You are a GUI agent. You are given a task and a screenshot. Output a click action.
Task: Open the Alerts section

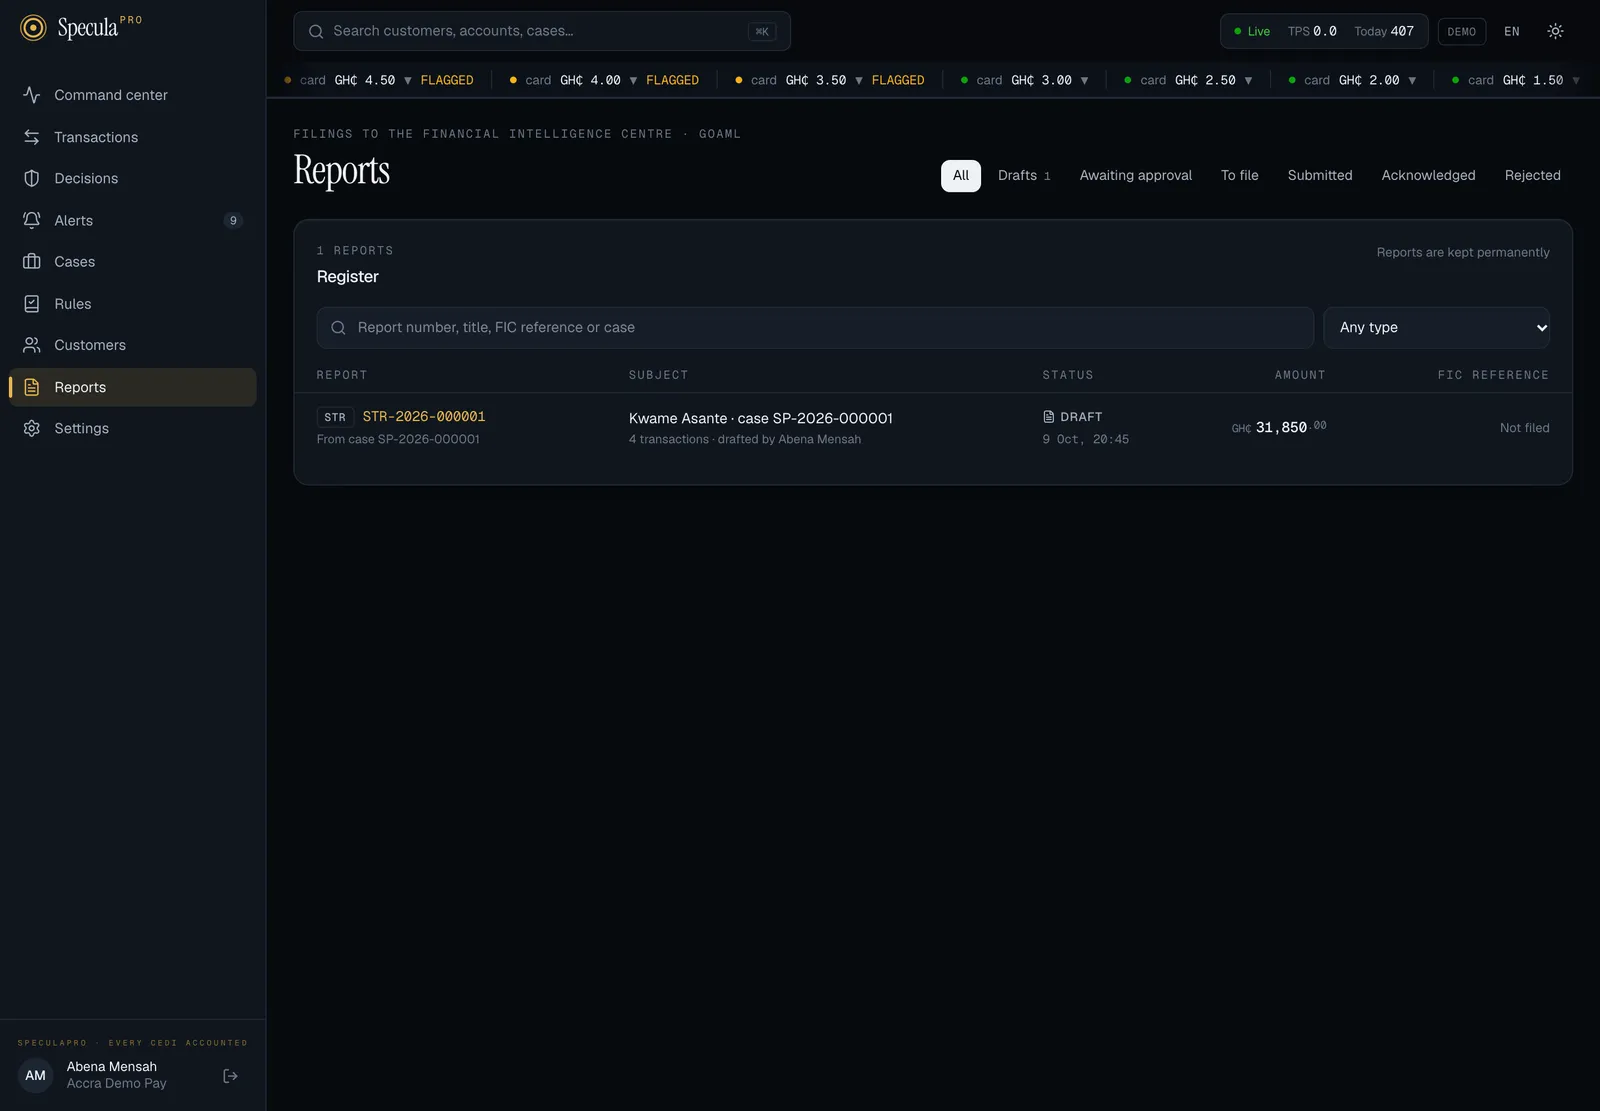click(132, 220)
